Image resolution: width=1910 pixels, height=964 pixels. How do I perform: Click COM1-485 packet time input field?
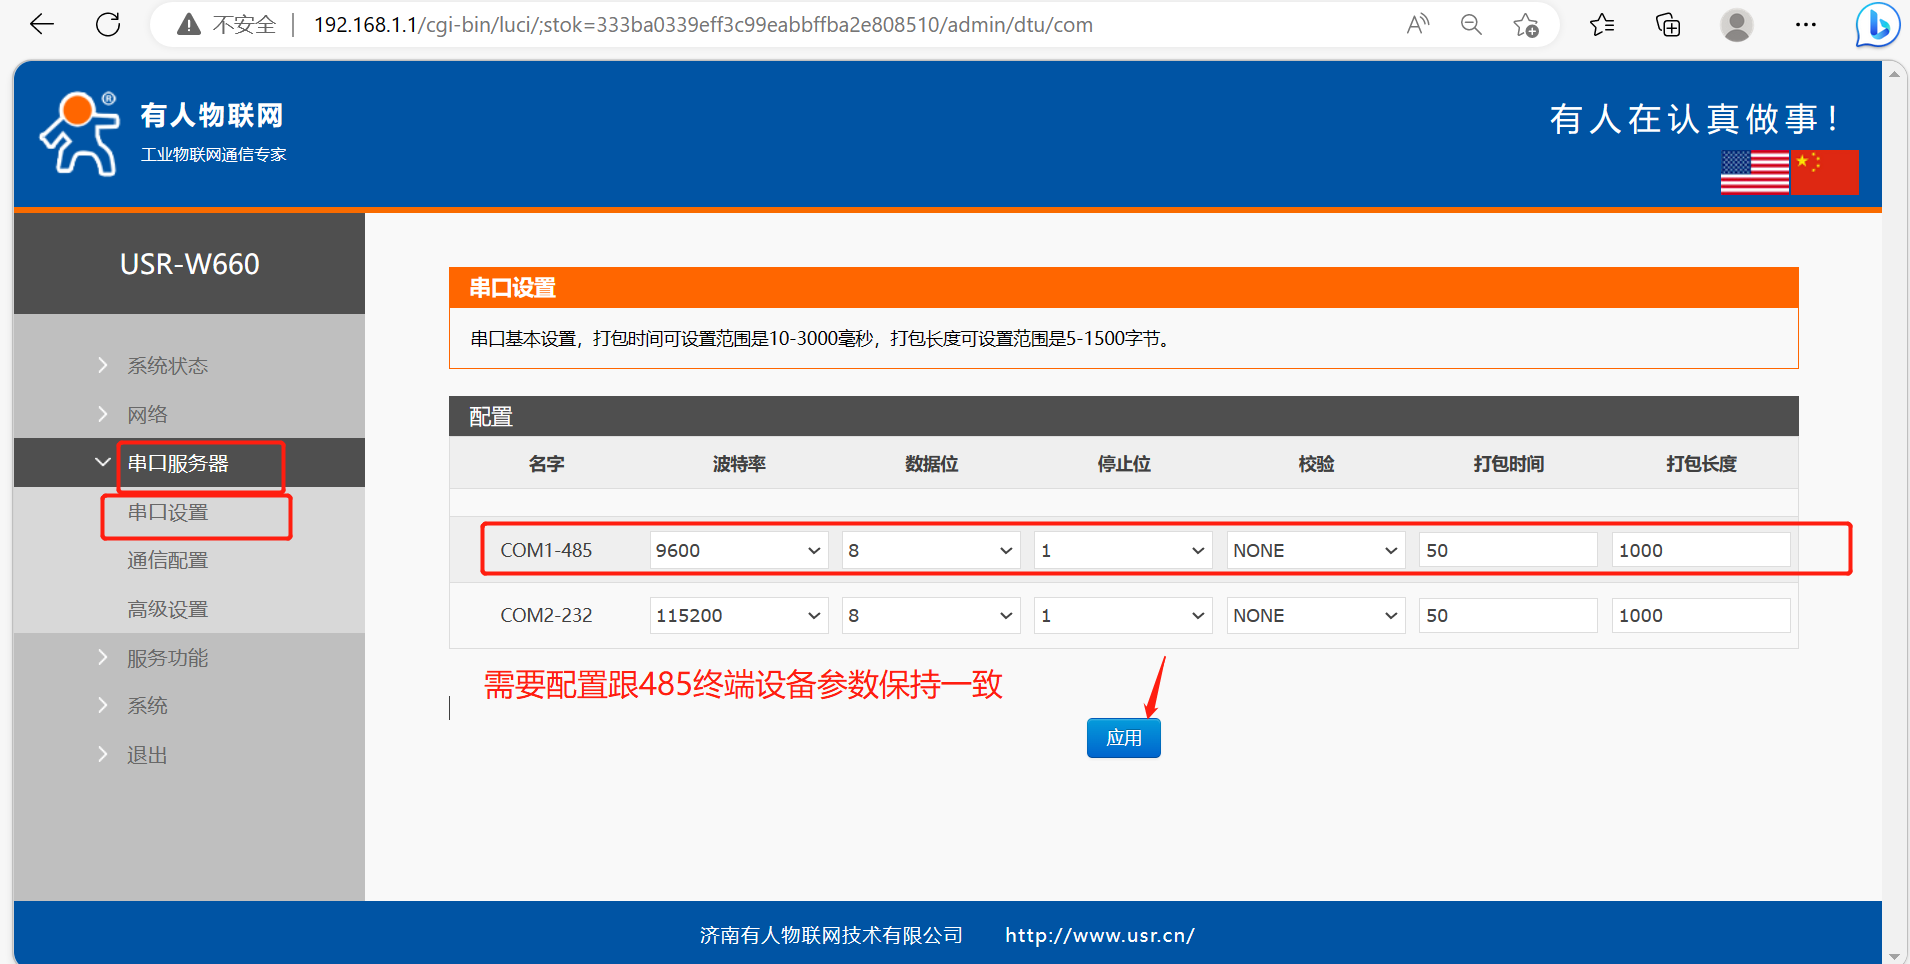[1507, 550]
